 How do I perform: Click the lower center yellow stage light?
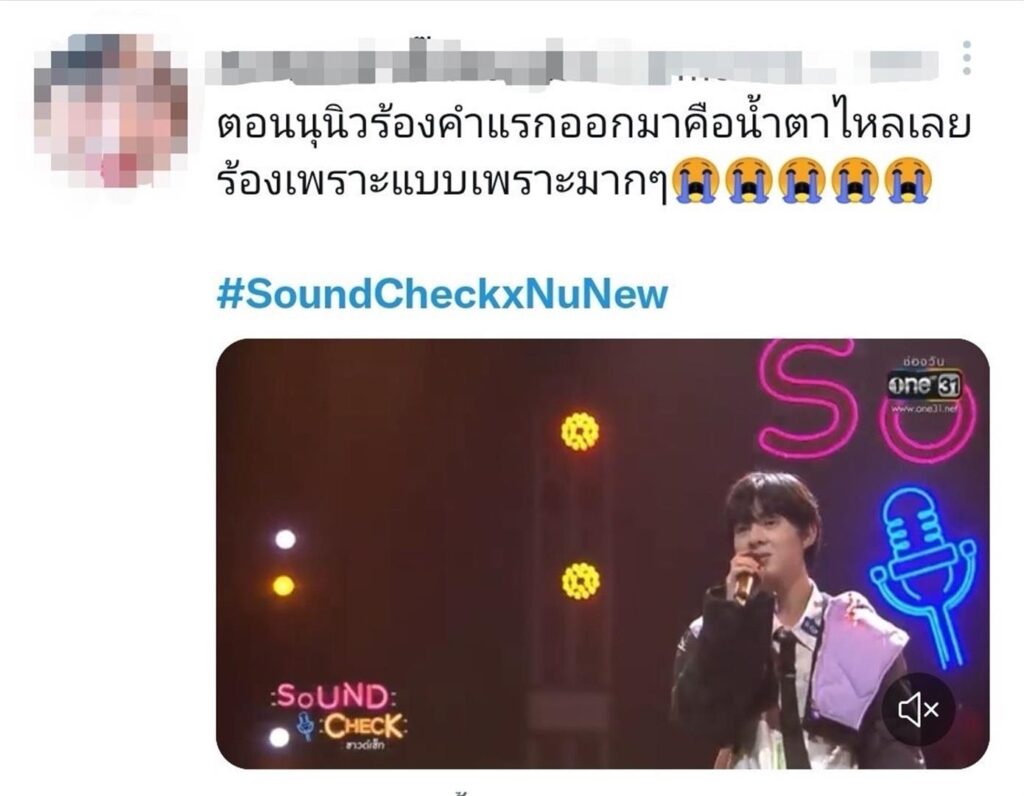(581, 581)
